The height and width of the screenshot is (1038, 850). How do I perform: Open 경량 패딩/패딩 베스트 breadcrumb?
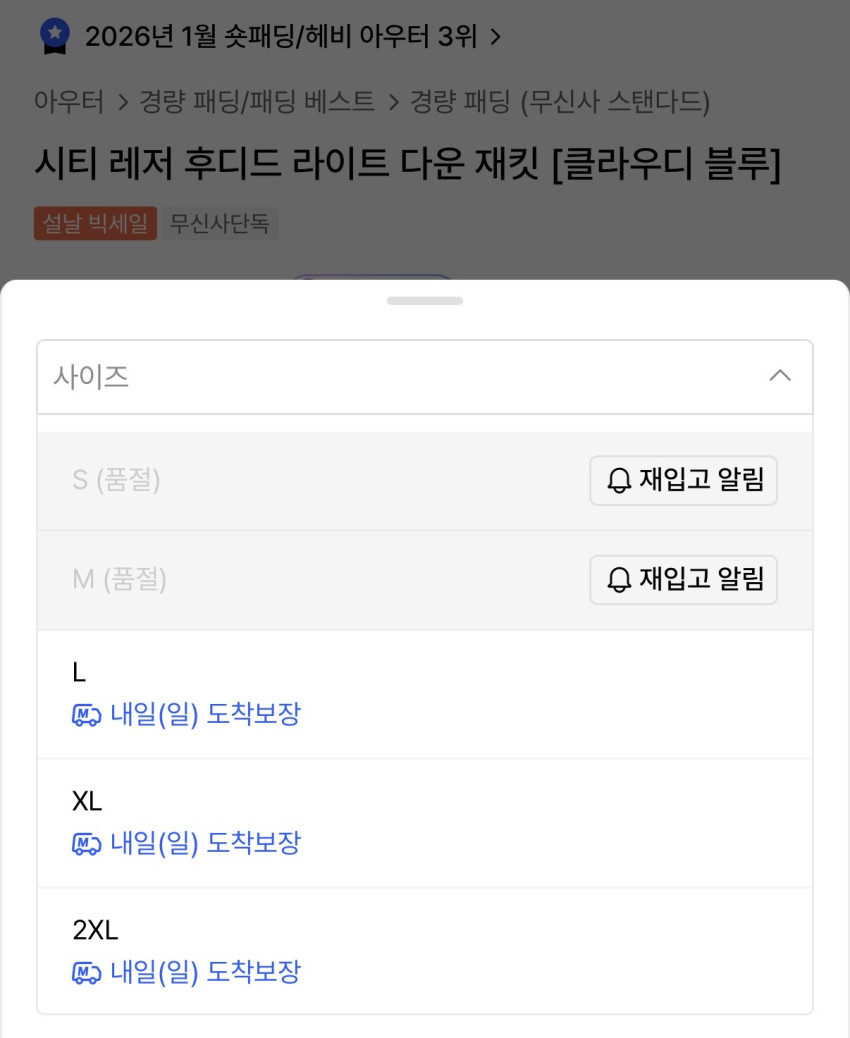pos(259,101)
